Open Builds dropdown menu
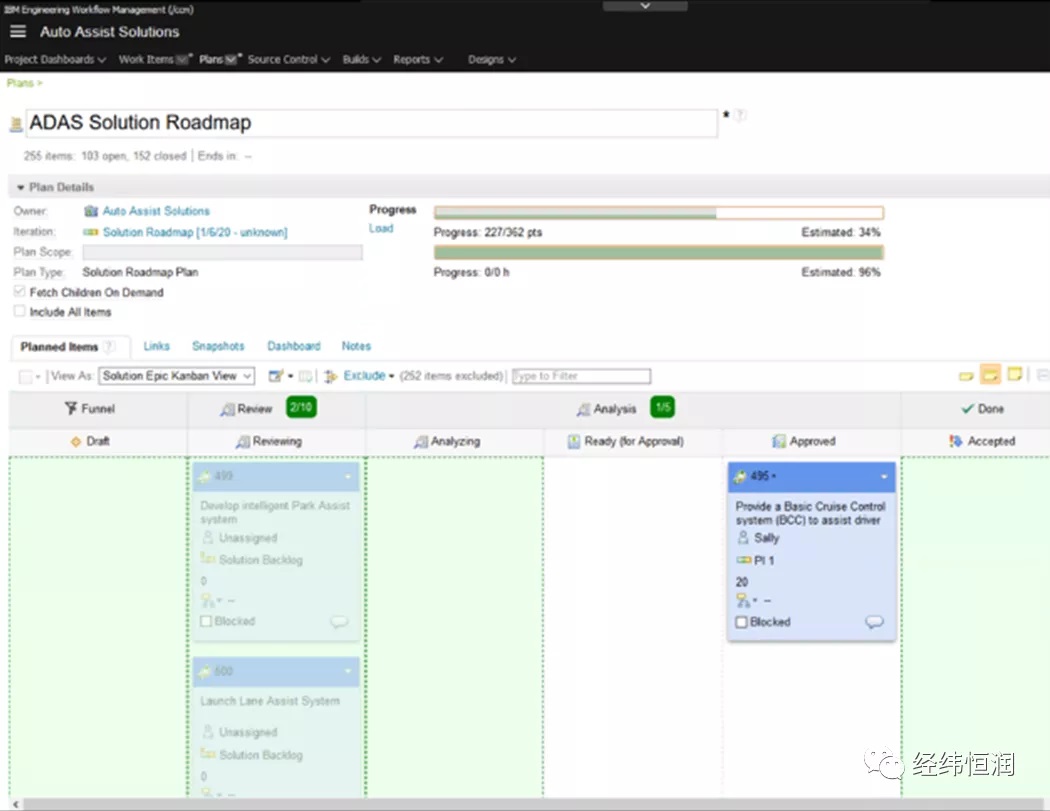The width and height of the screenshot is (1050, 811). click(x=362, y=60)
